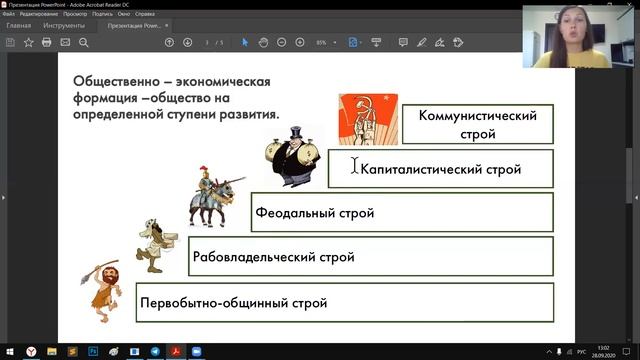Click the Коммунистический строй box
This screenshot has height=360, width=640.
click(478, 124)
